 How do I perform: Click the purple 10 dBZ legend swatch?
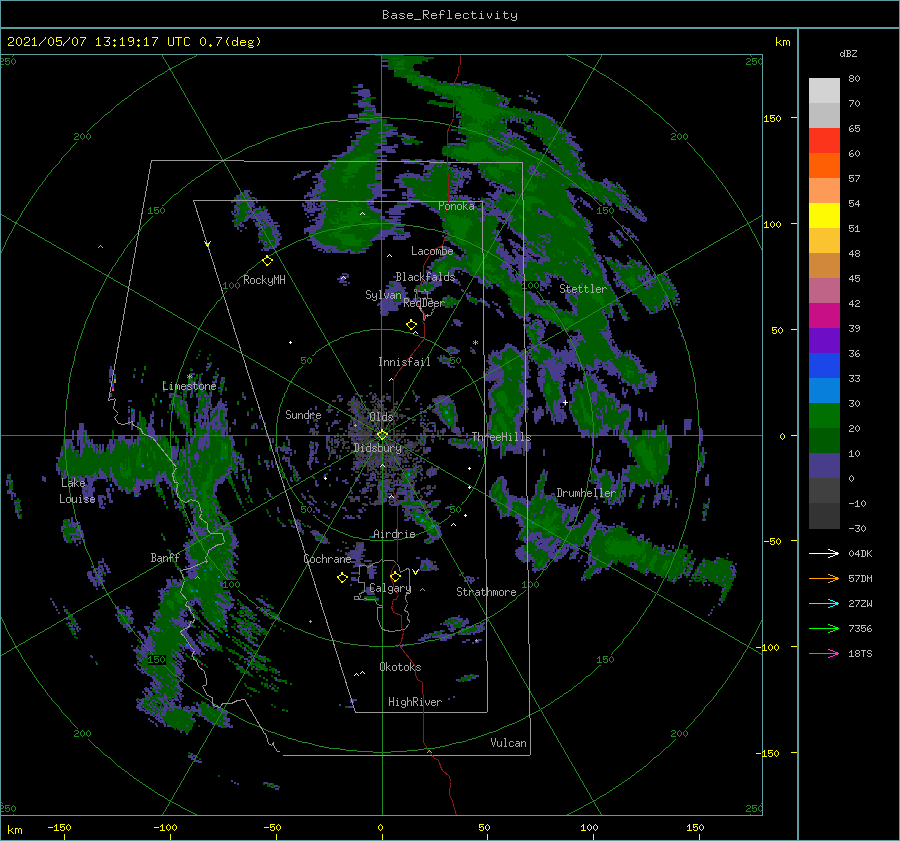[x=824, y=465]
